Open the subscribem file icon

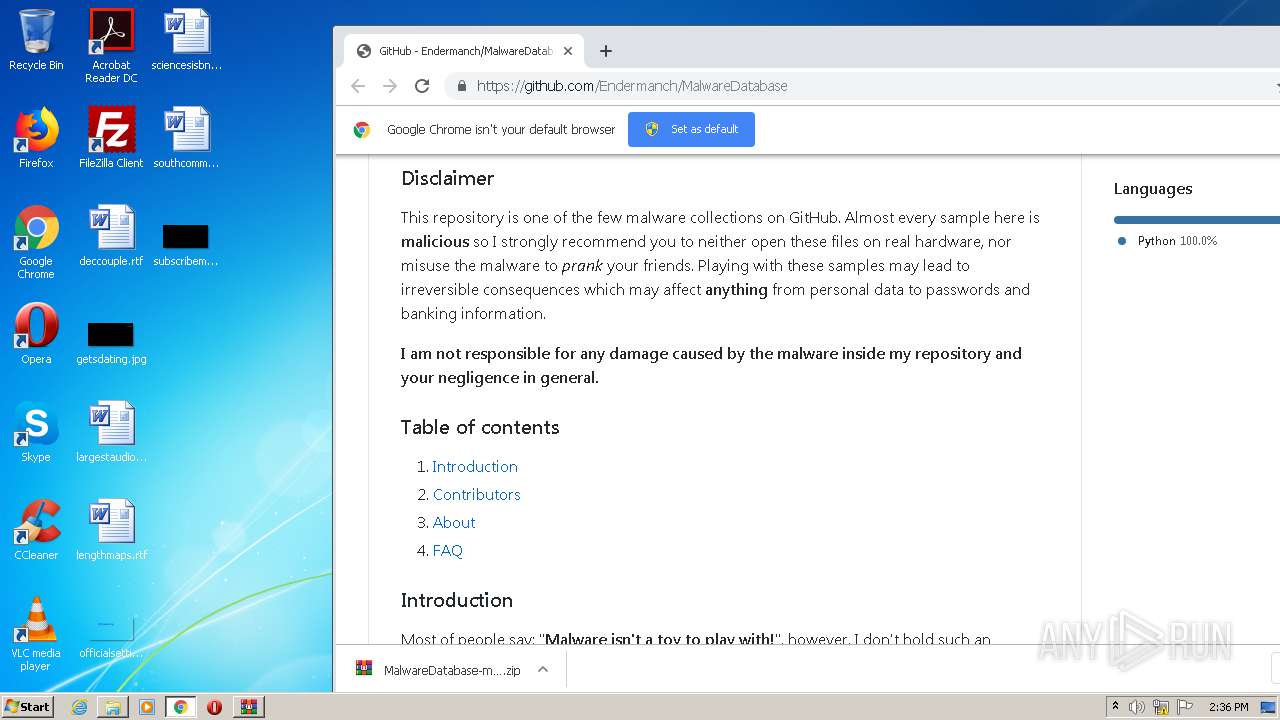coord(186,245)
